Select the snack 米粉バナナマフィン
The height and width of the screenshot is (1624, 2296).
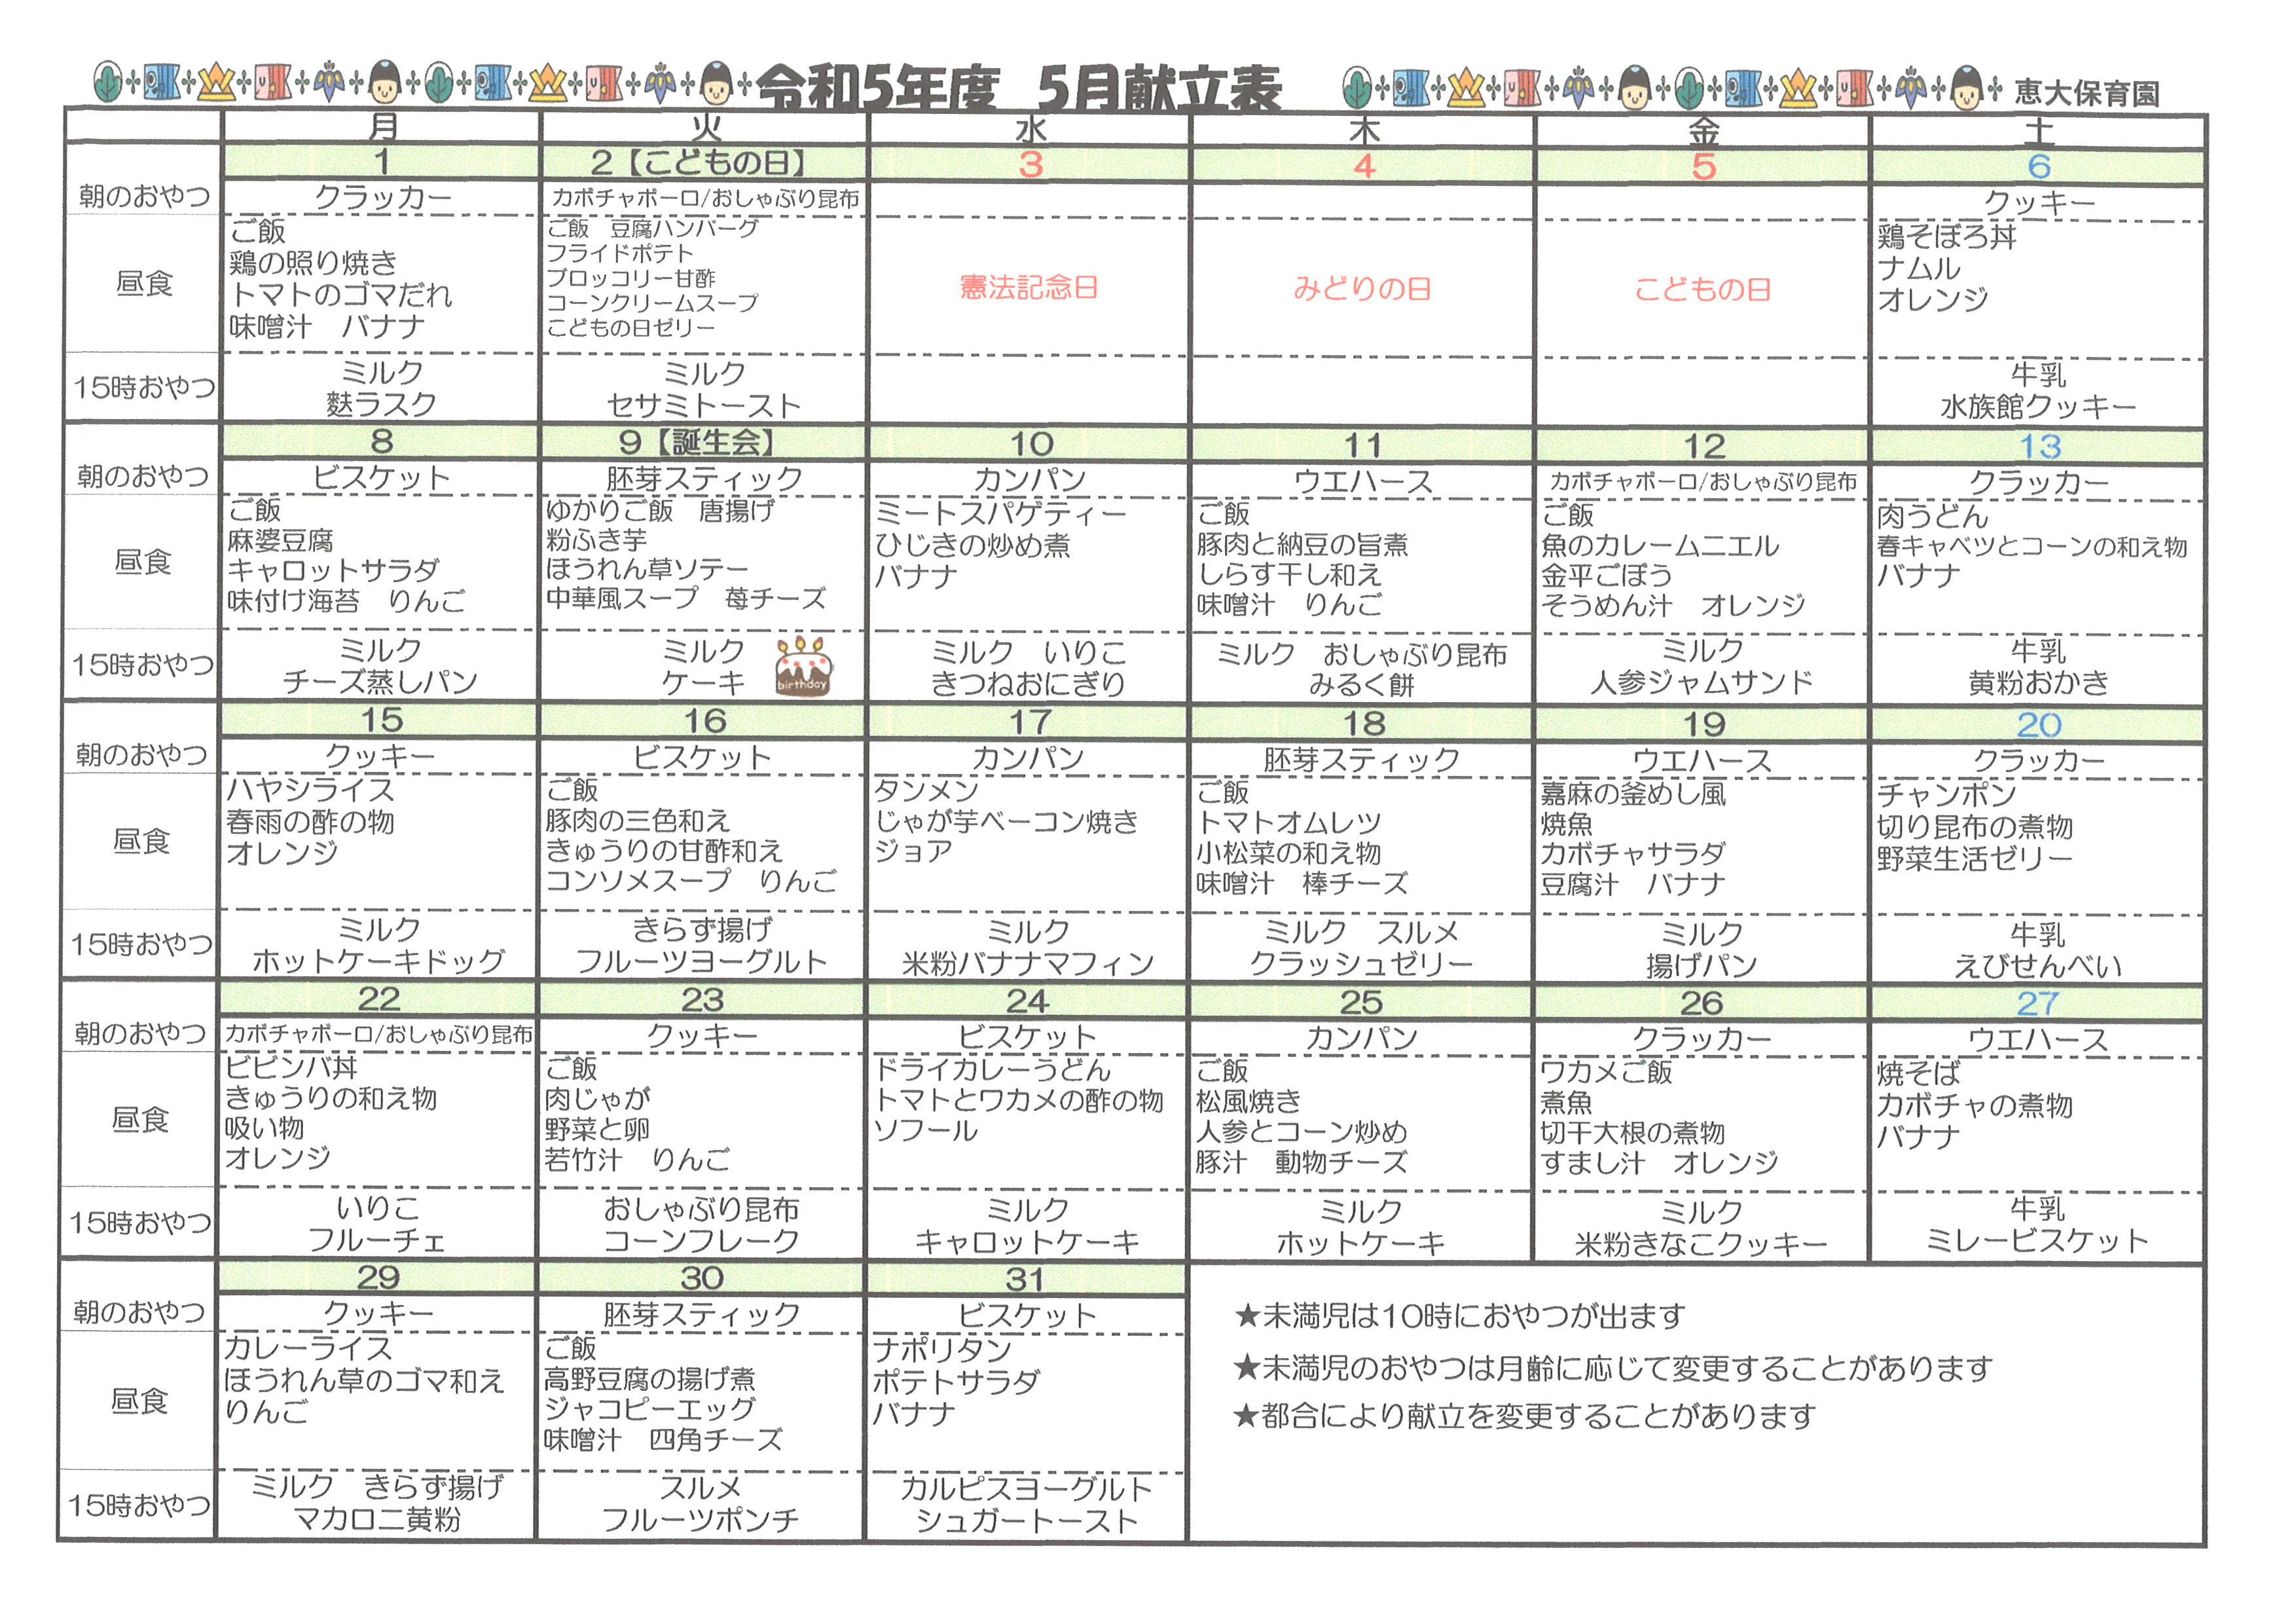pyautogui.click(x=1028, y=964)
